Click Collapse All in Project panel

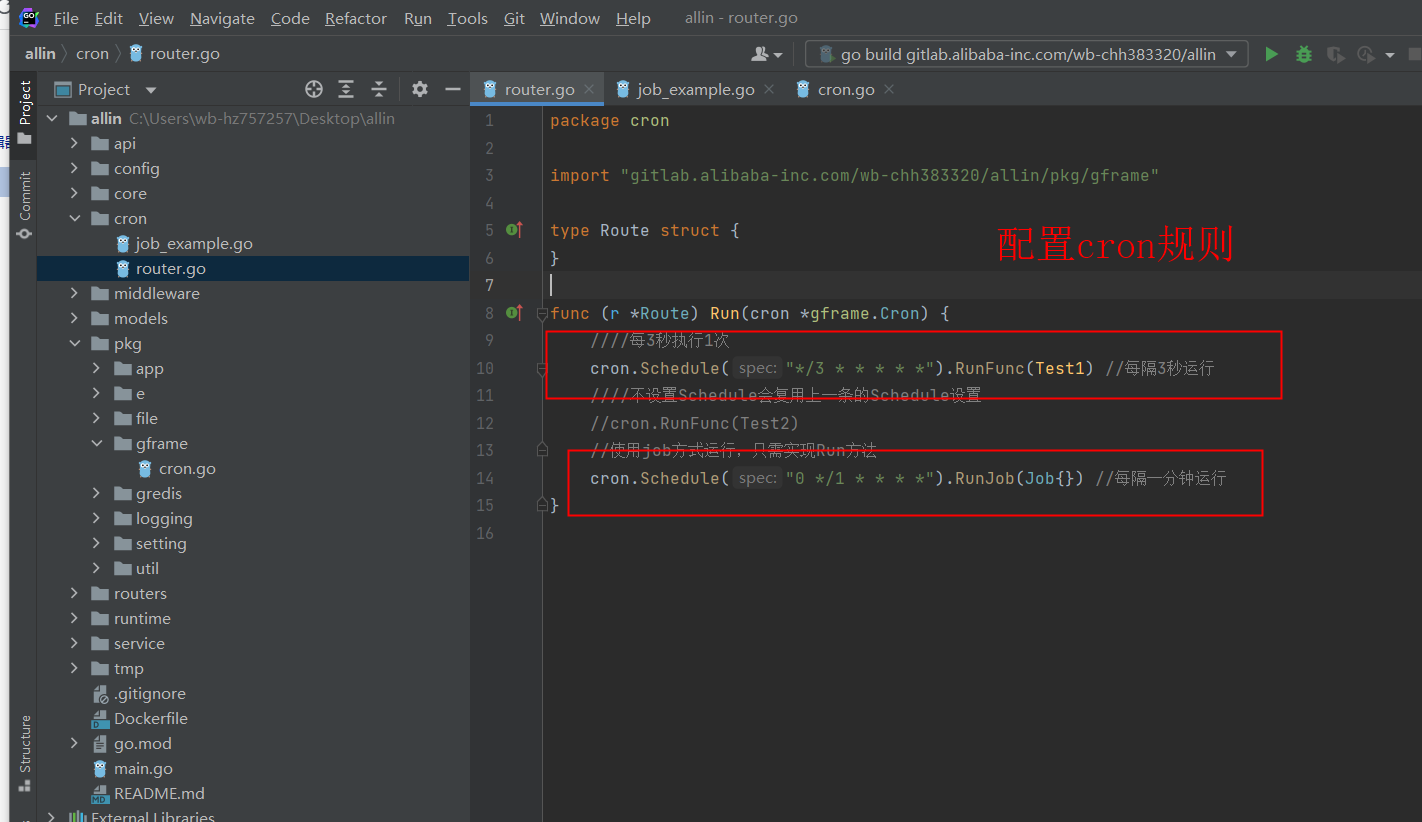(x=379, y=89)
